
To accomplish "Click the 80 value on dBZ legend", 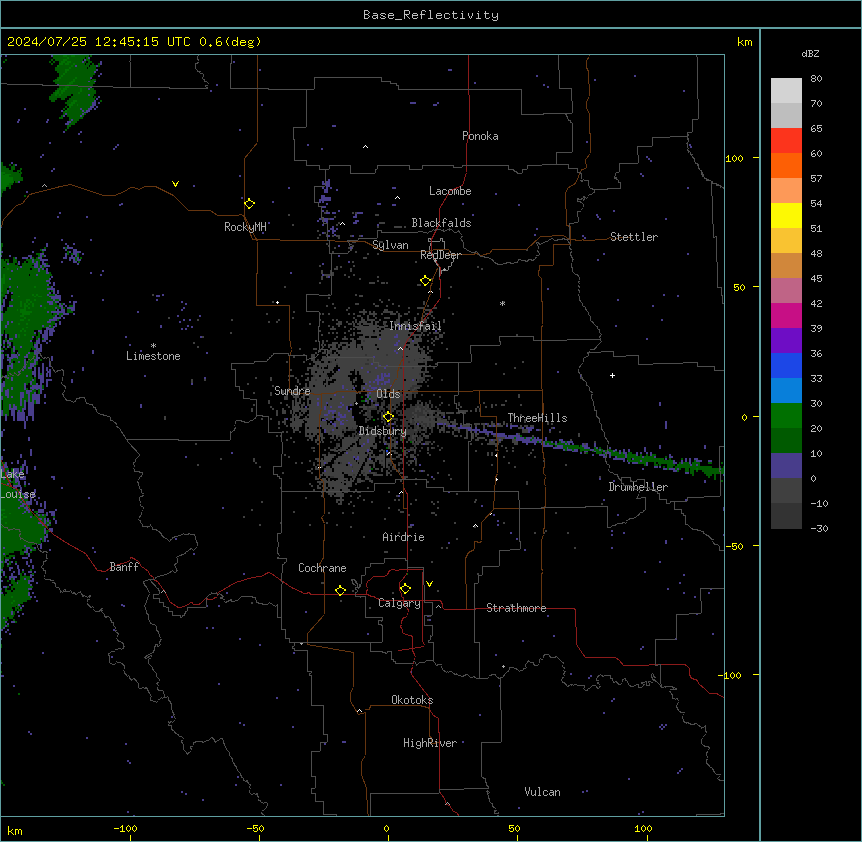I will pos(816,79).
